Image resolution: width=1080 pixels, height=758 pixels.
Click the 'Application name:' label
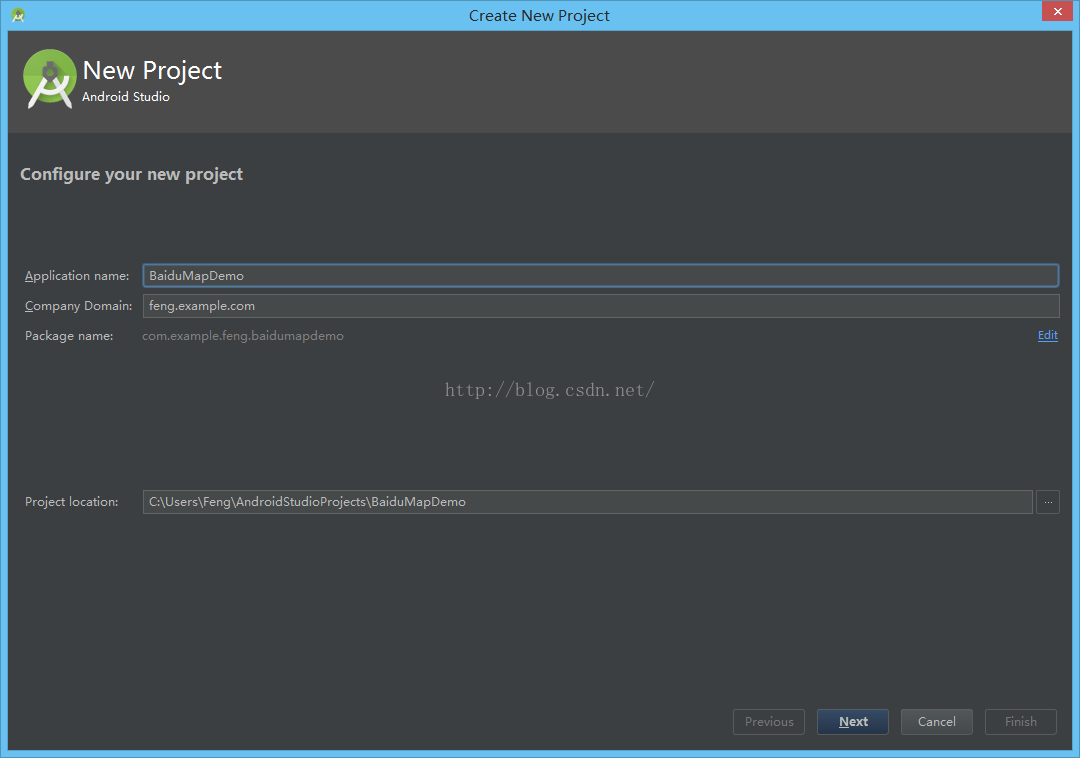coord(77,275)
